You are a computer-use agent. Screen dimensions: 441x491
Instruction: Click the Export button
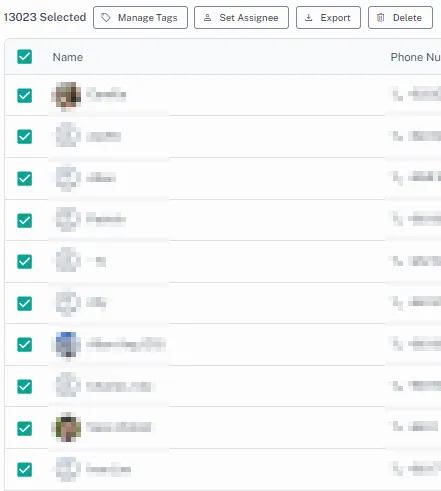[x=328, y=18]
